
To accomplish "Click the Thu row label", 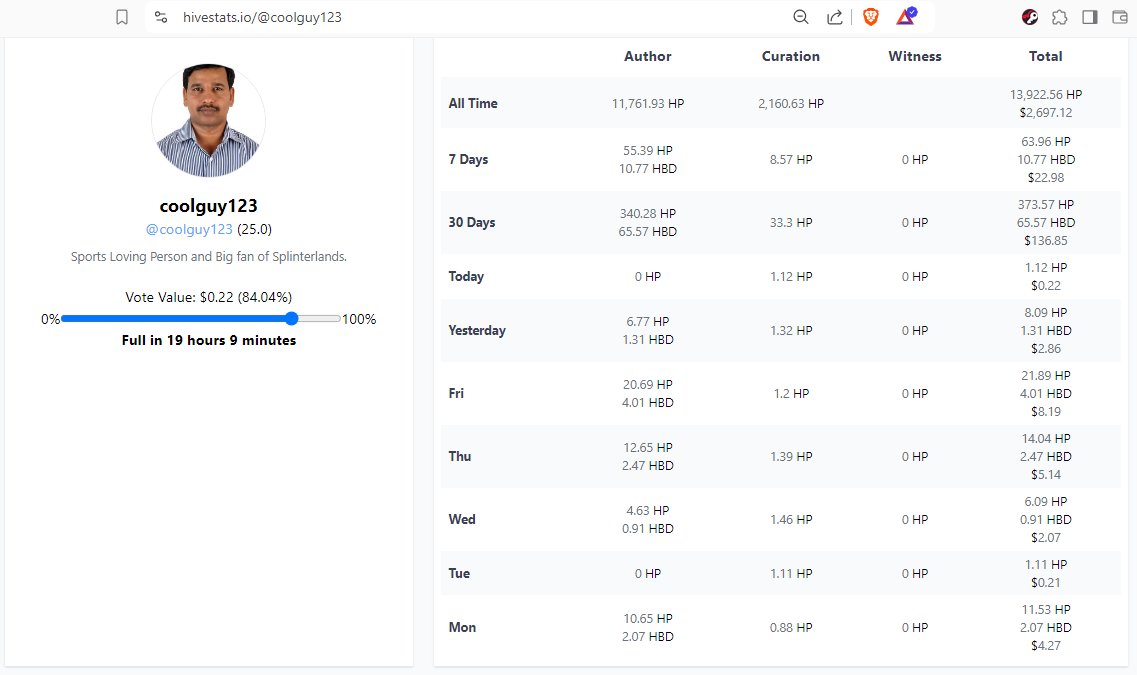I will [x=460, y=456].
